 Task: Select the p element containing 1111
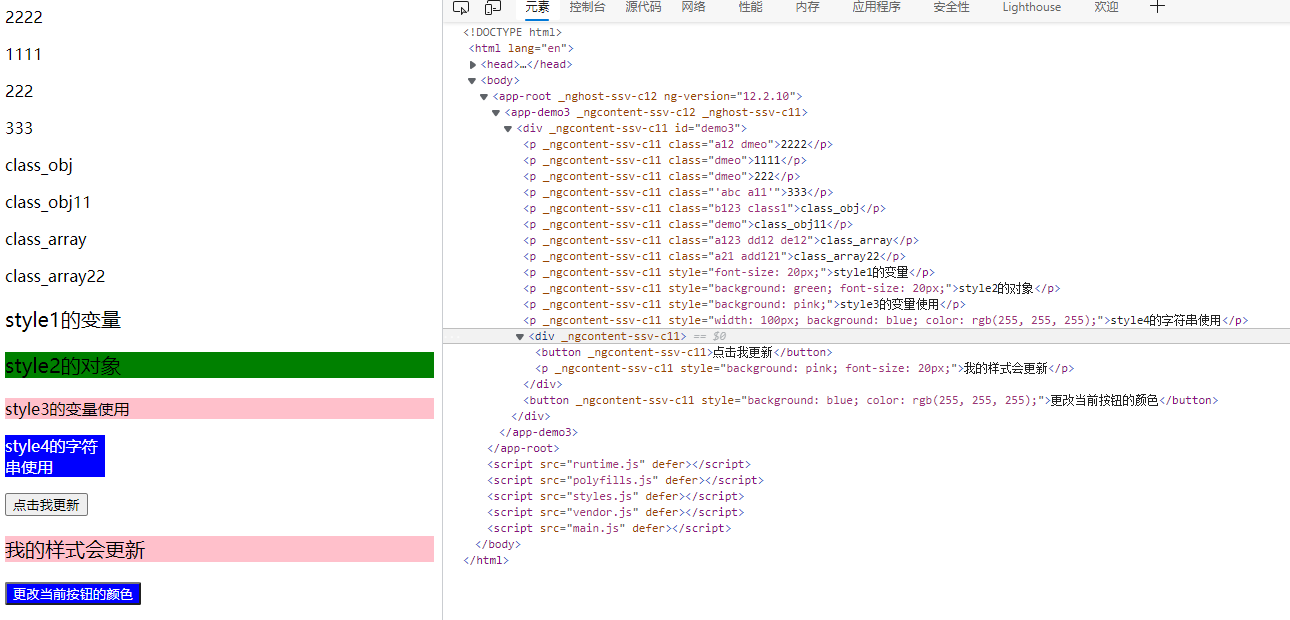(665, 160)
